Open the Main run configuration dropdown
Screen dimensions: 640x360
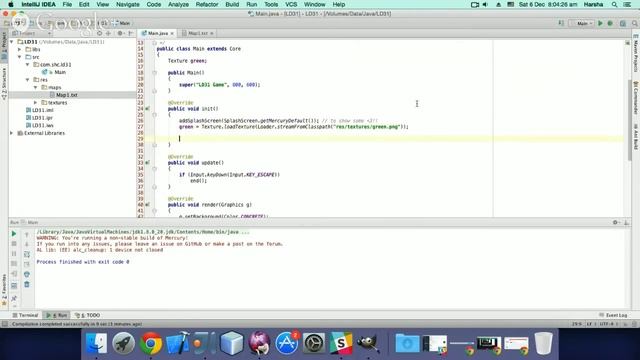click(x=582, y=24)
